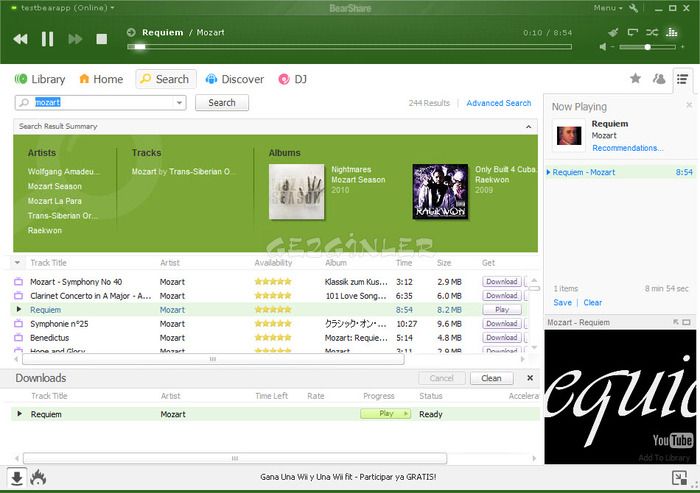Seek along the track progress bar
Screen dimensions: 700x493
click(x=349, y=46)
